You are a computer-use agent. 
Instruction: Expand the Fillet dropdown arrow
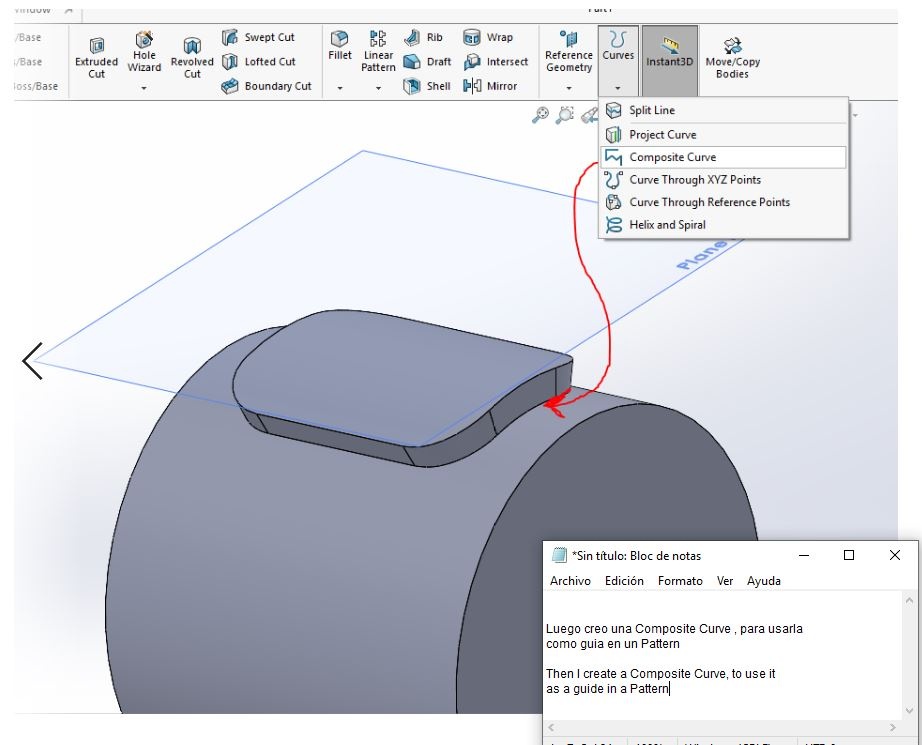click(340, 88)
